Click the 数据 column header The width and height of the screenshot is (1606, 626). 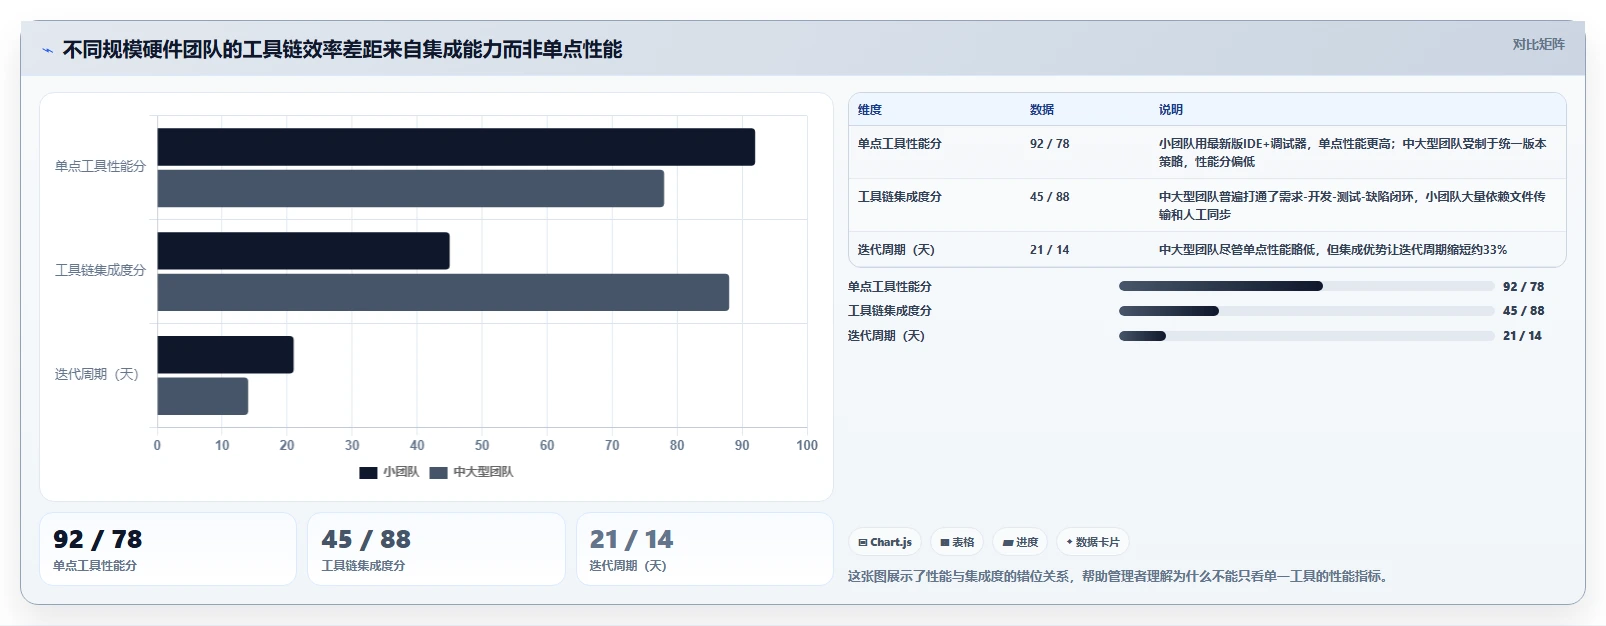tap(1042, 110)
